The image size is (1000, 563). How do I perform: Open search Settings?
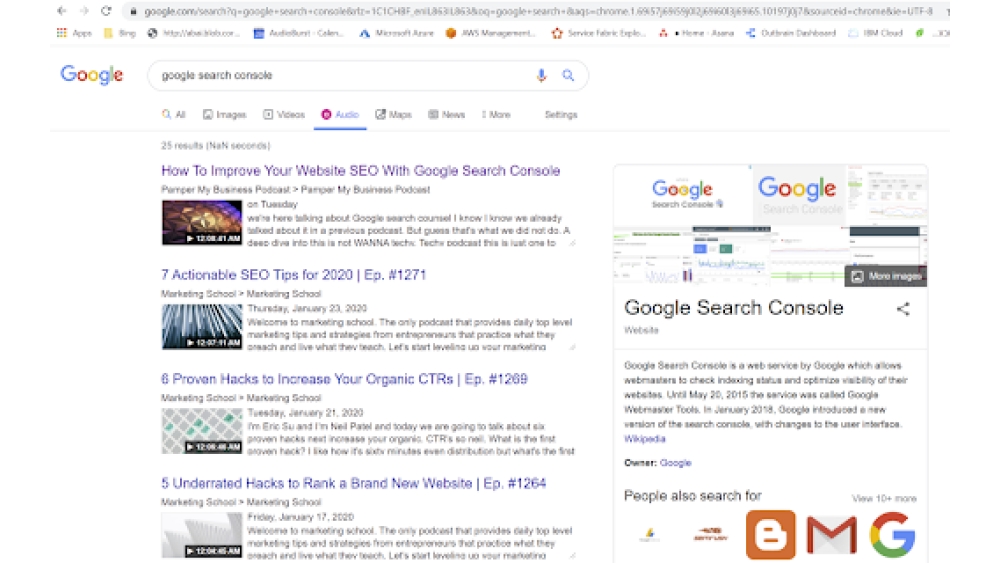coord(561,115)
